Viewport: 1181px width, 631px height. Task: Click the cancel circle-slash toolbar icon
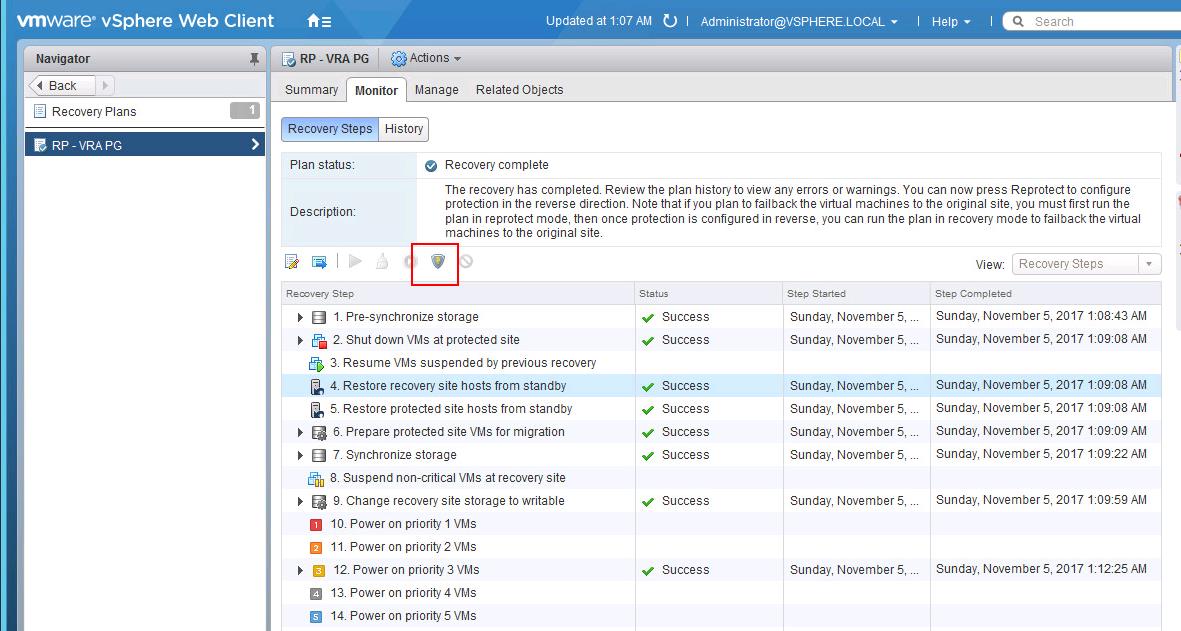pos(466,261)
